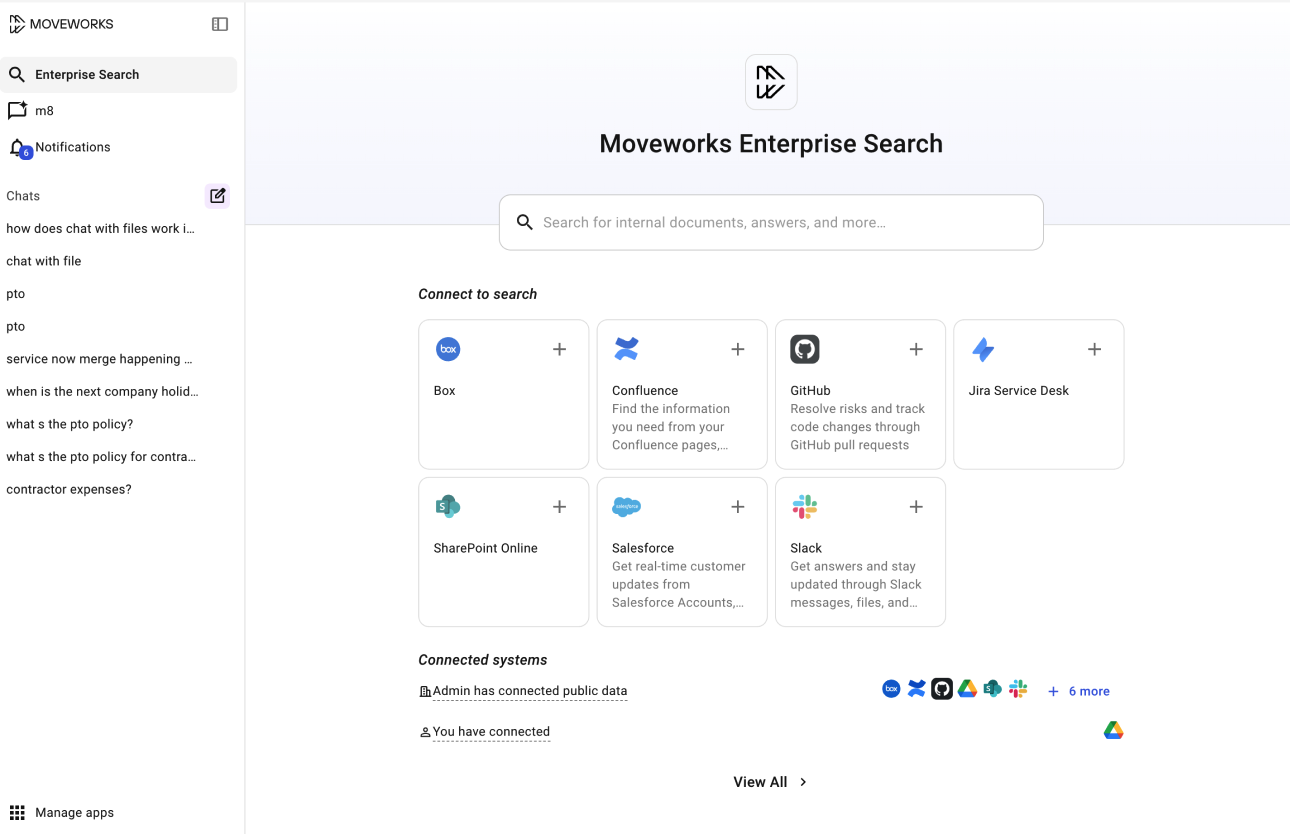Click the 'Chats' section label

(x=23, y=196)
